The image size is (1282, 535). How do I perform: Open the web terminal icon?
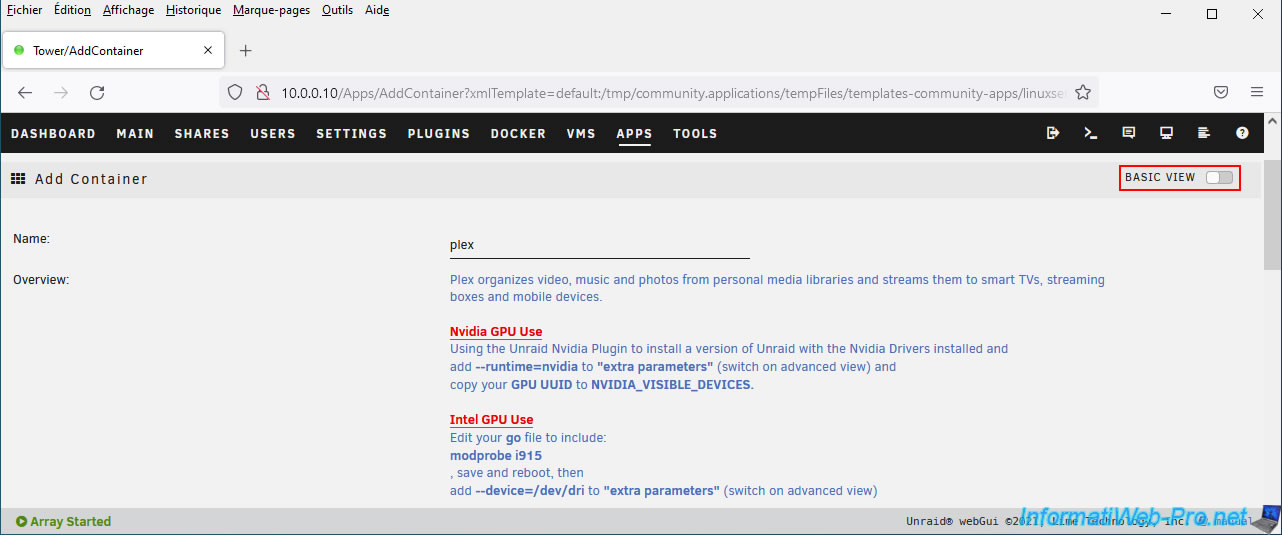coord(1091,133)
